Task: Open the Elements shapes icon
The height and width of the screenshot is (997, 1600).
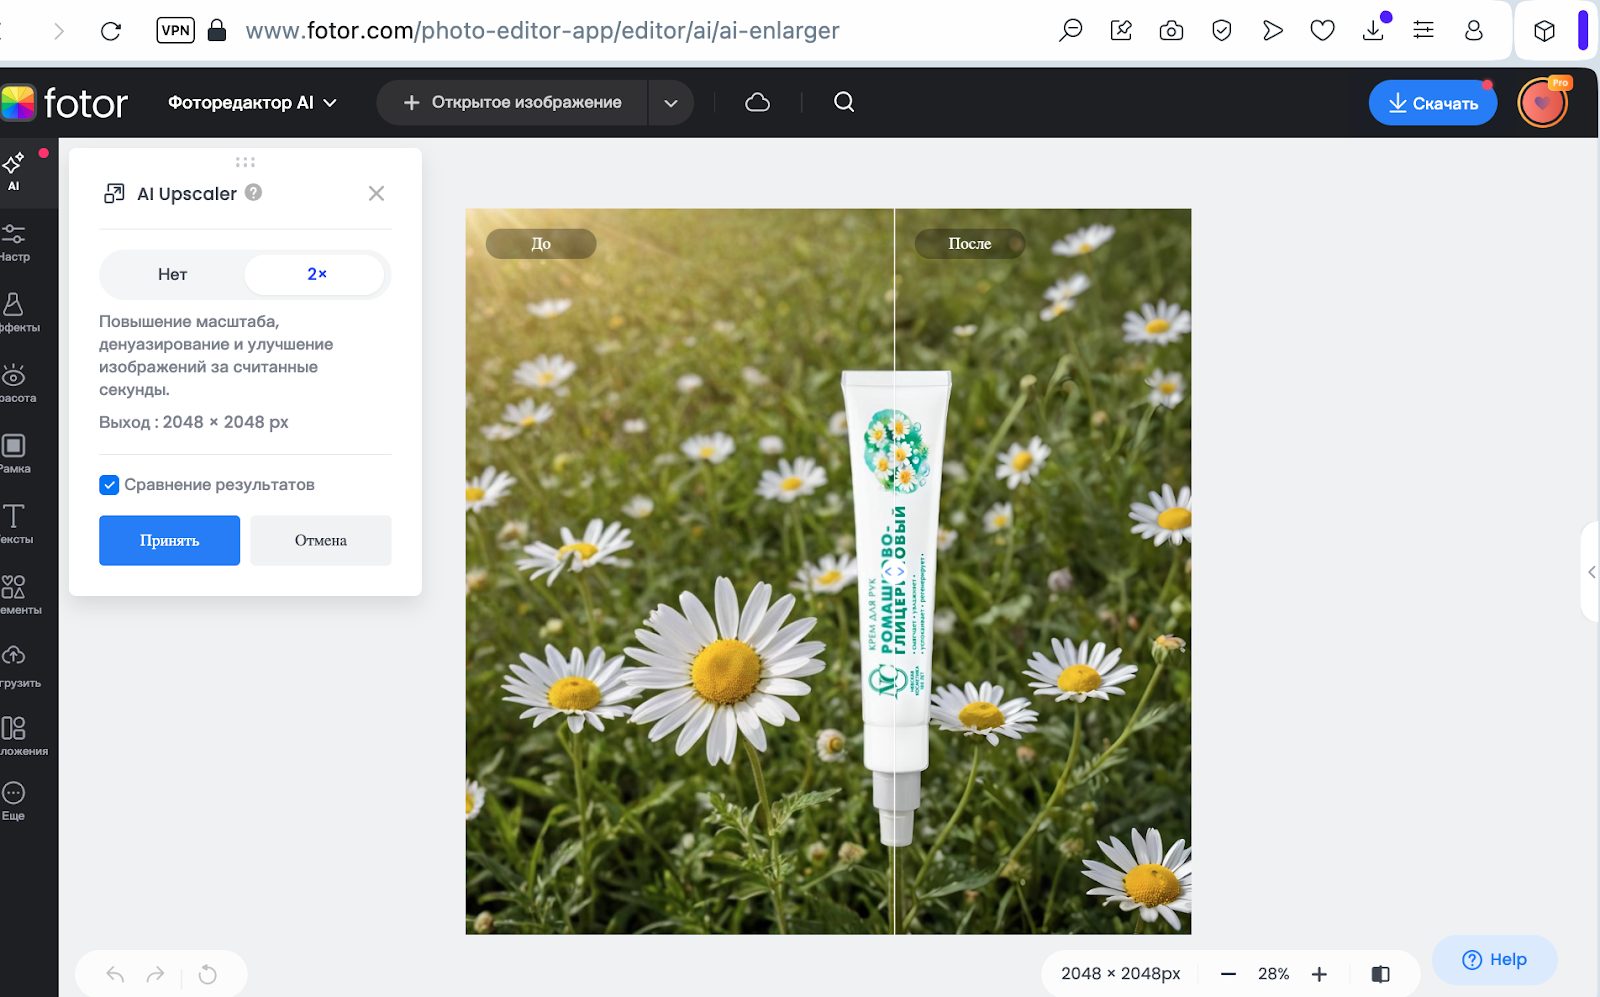Action: 14,594
